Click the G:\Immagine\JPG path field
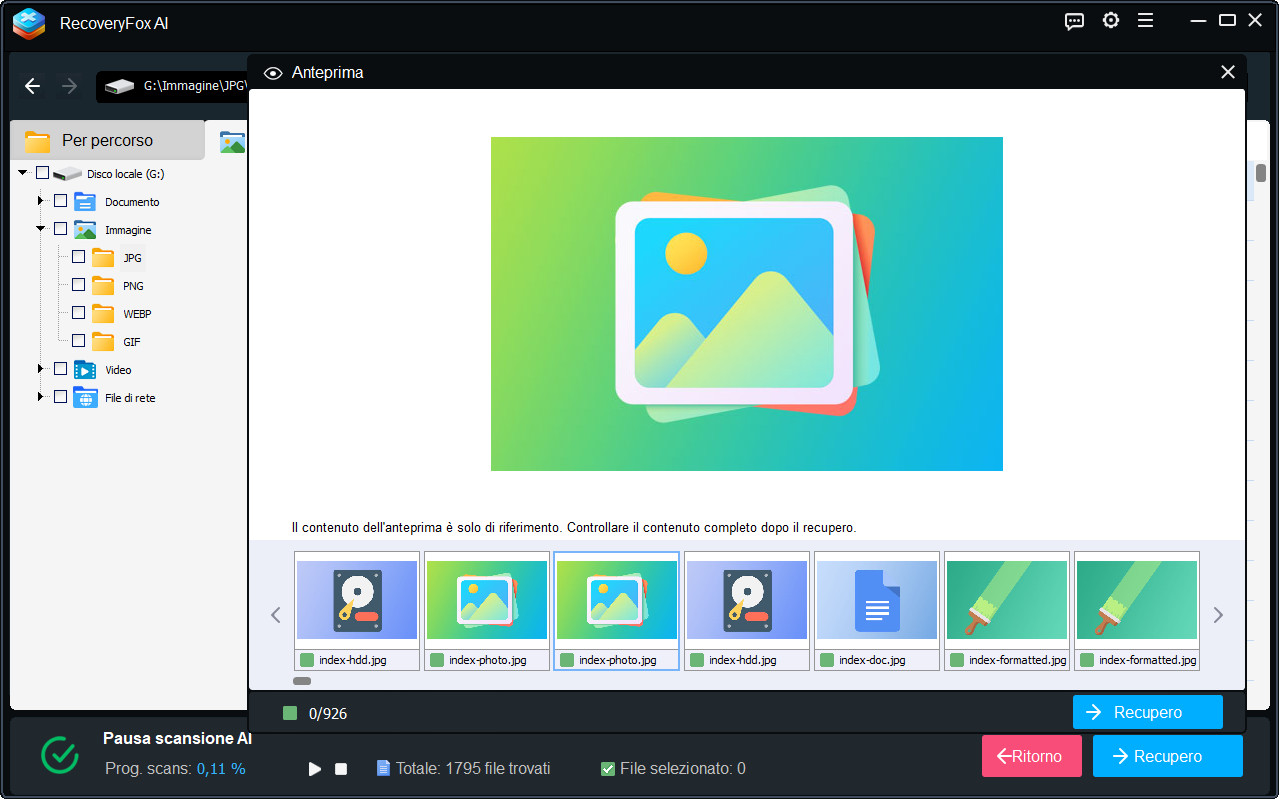This screenshot has width=1279, height=799. tap(172, 86)
